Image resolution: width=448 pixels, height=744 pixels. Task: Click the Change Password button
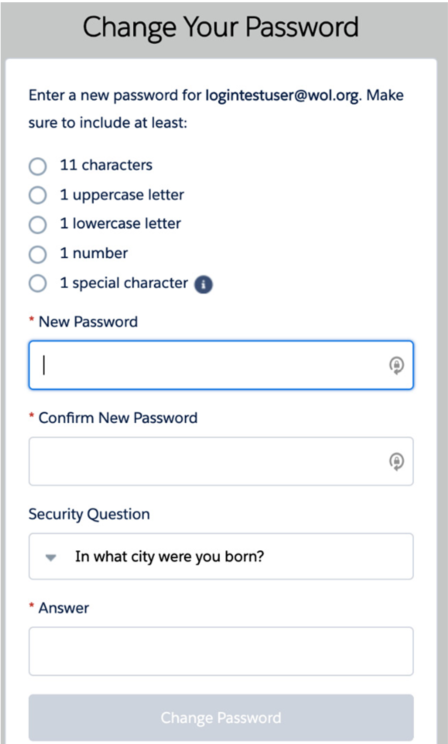pyautogui.click(x=221, y=717)
